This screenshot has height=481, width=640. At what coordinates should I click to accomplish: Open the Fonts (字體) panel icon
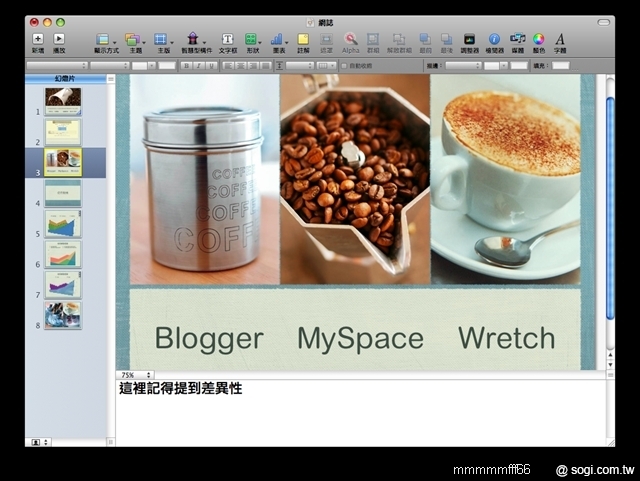point(560,40)
